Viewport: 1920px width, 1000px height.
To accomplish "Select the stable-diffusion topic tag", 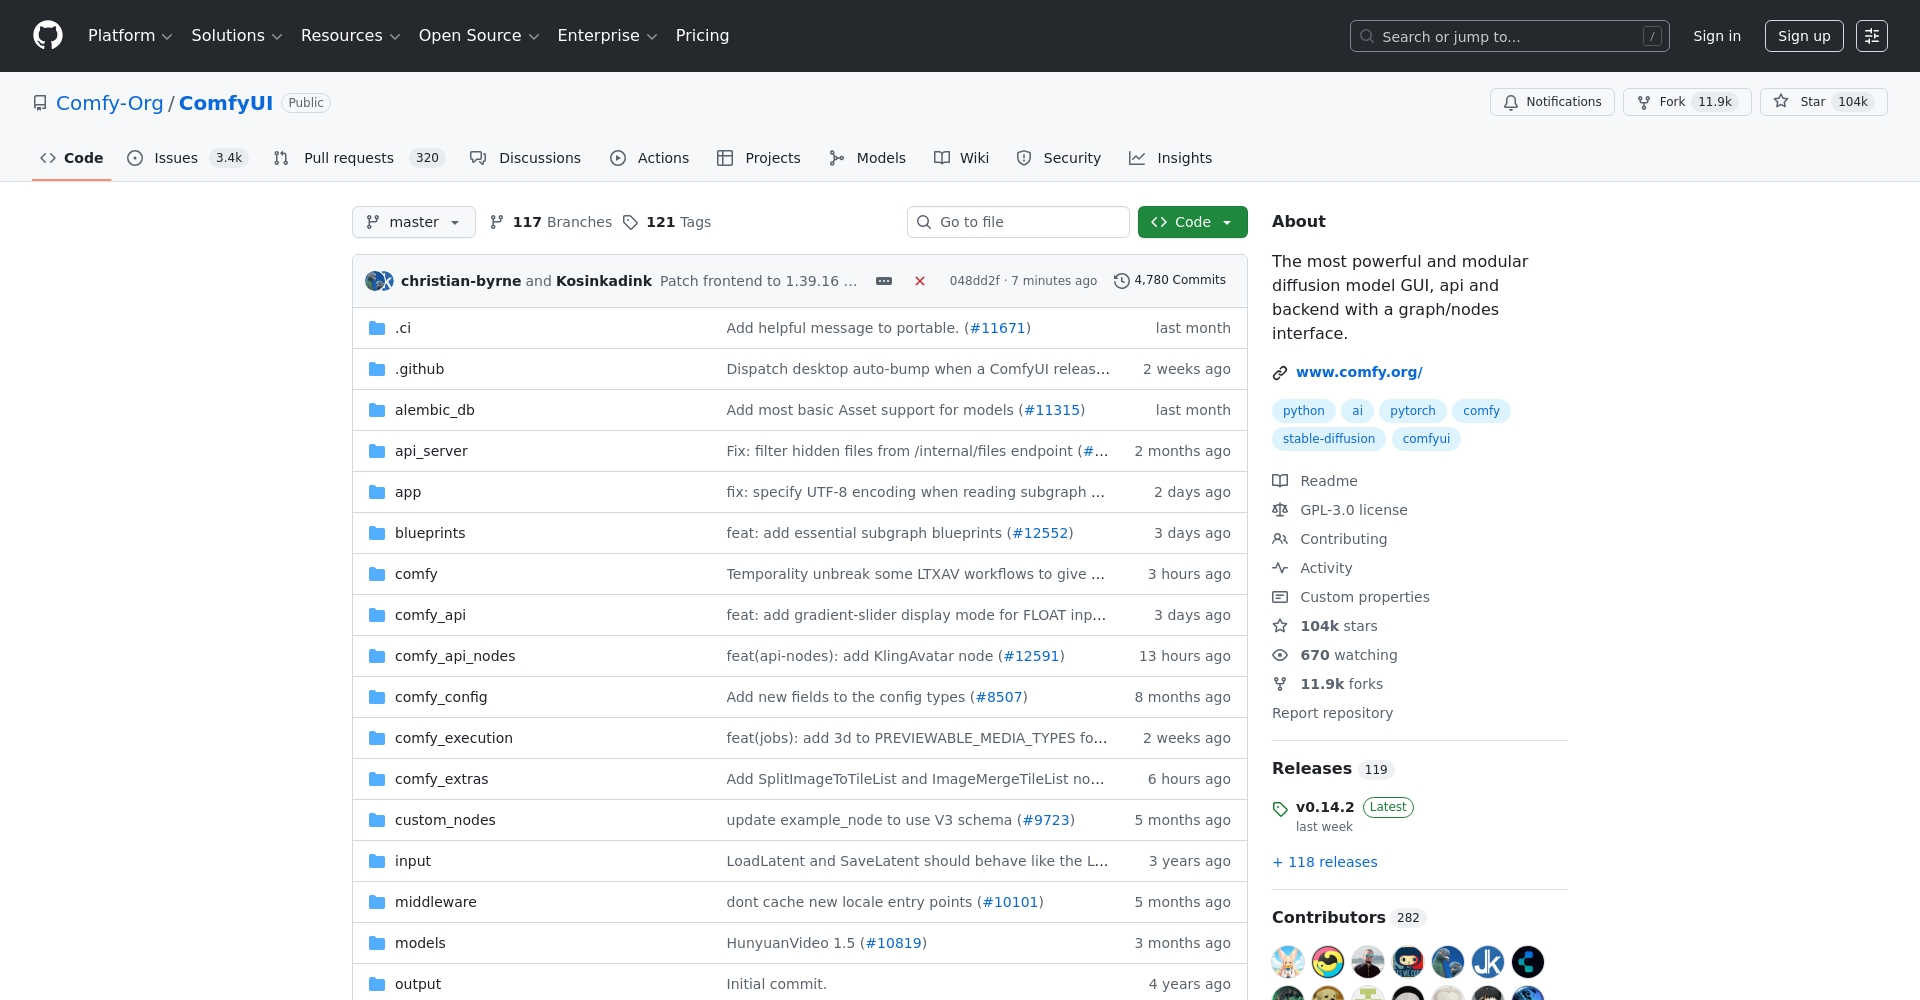I will pos(1328,439).
